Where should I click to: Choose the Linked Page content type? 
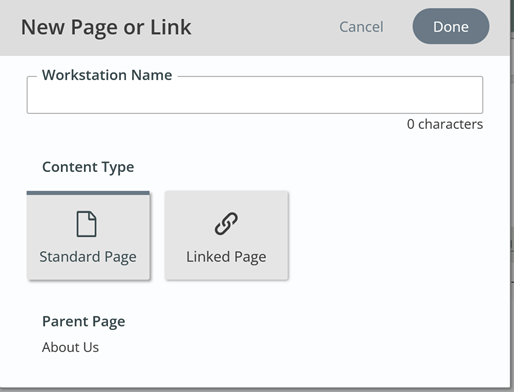tap(226, 235)
